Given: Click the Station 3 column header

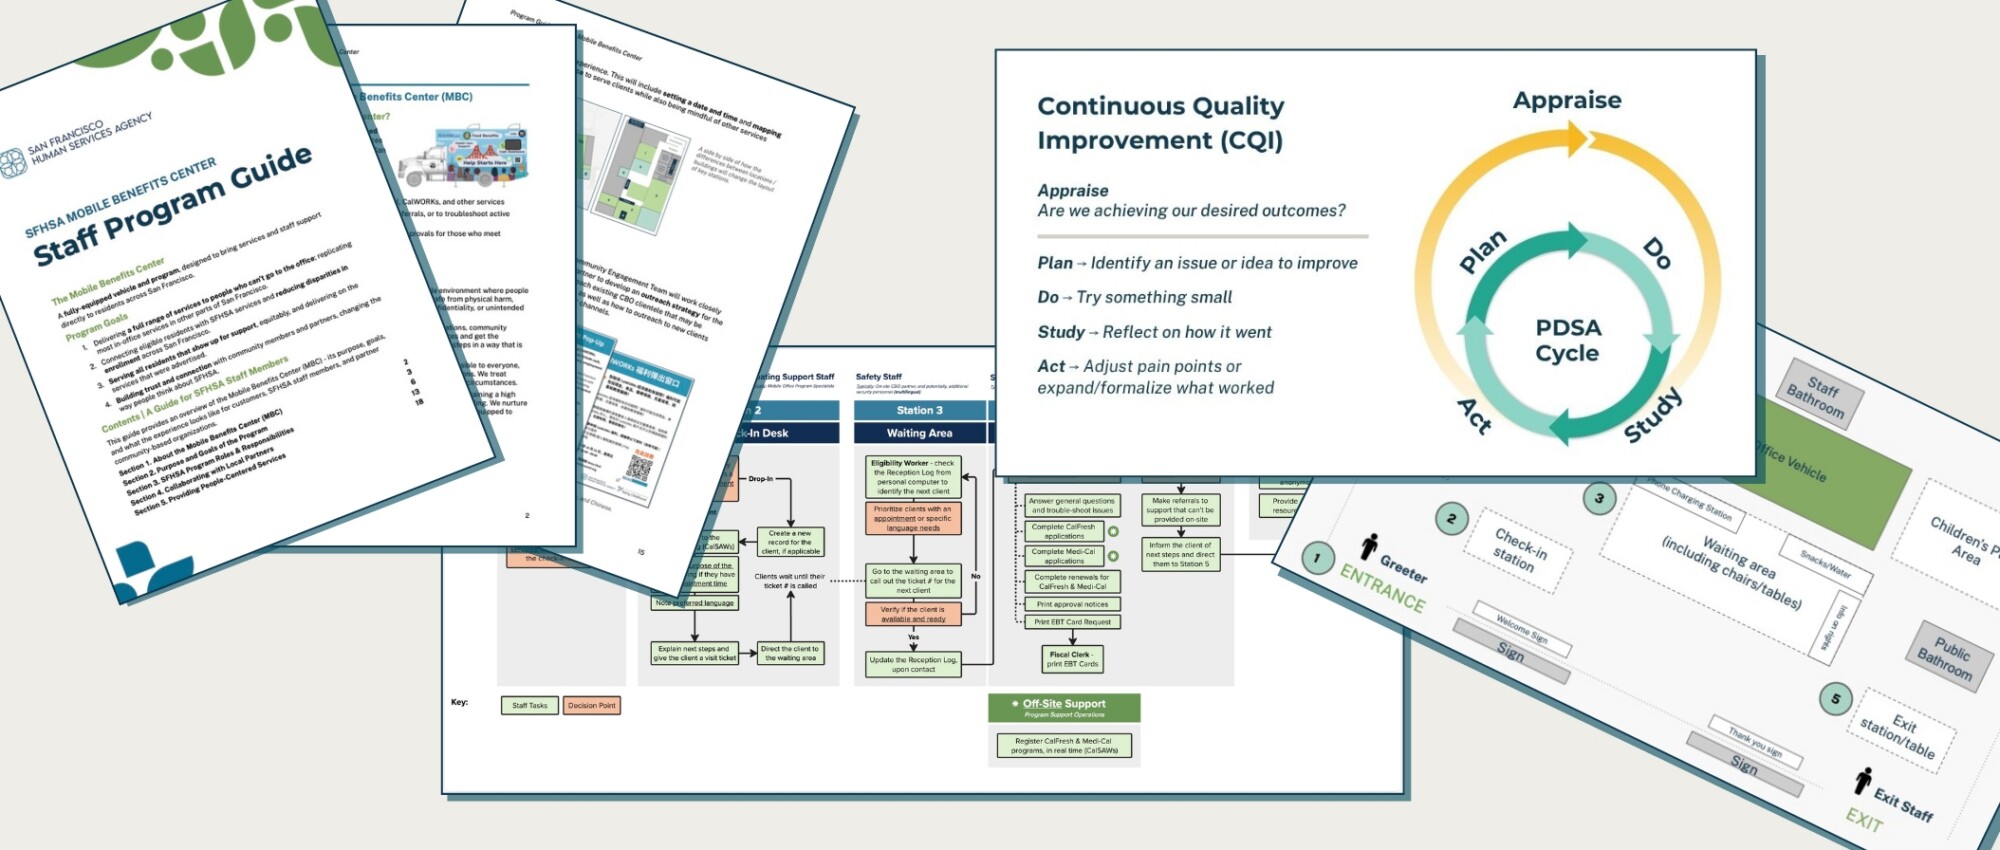Looking at the screenshot, I should (919, 410).
